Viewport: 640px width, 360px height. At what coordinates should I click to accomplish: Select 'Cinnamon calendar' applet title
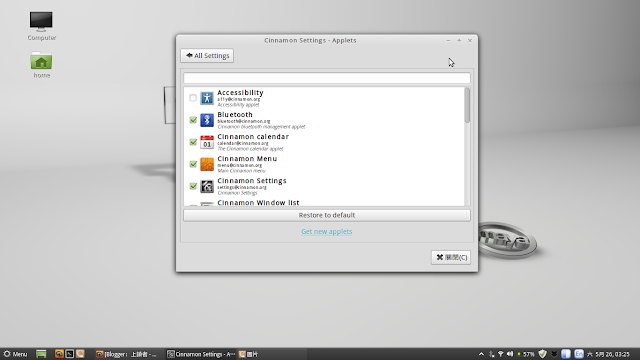[x=253, y=137]
